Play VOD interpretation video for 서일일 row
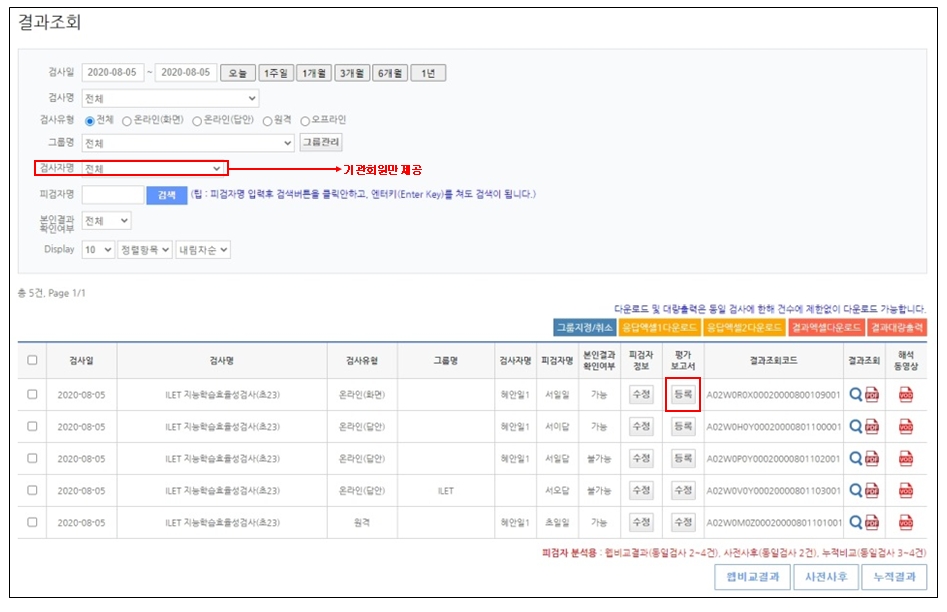This screenshot has width=947, height=612. click(x=906, y=395)
